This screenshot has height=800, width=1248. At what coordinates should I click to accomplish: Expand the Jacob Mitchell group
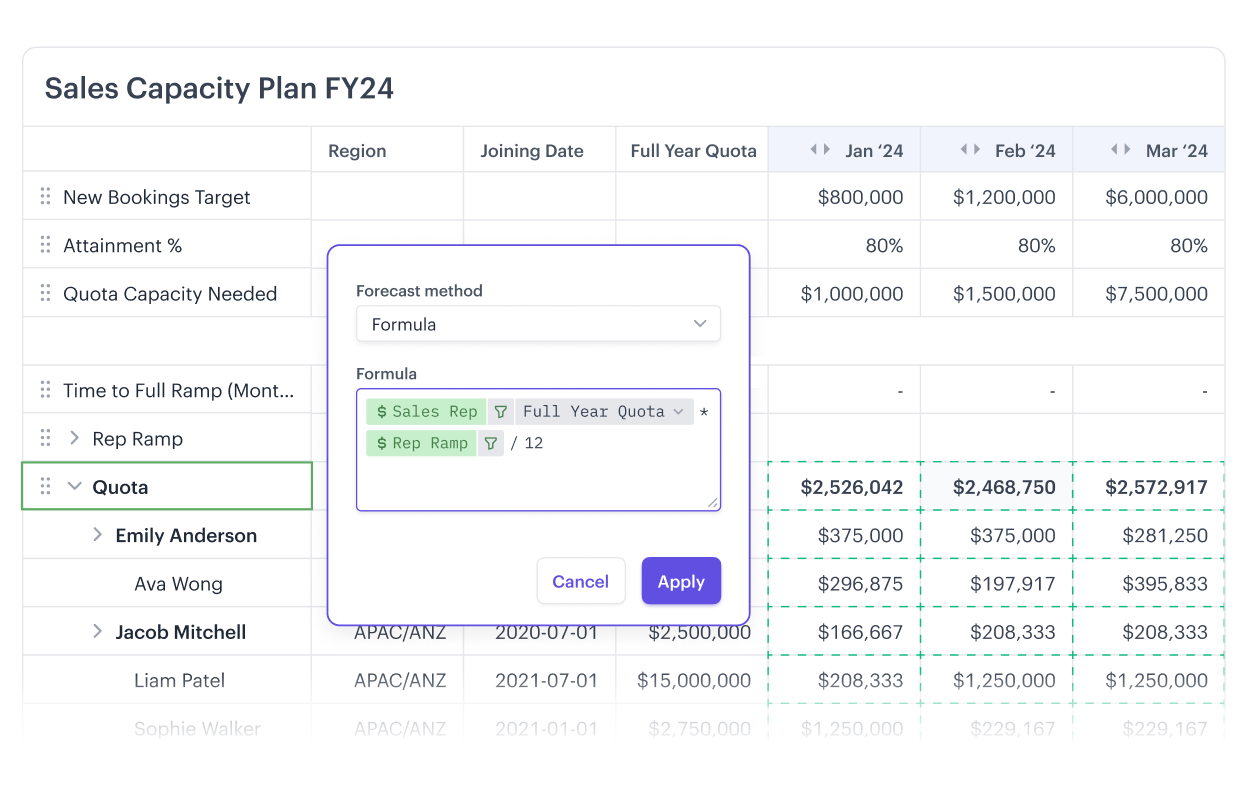97,631
